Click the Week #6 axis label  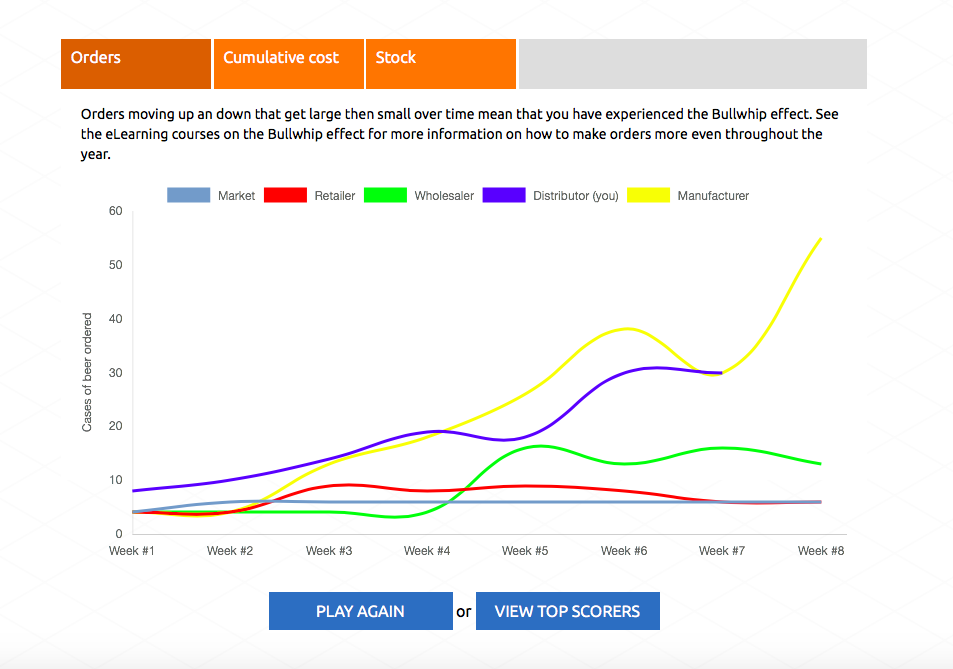624,551
